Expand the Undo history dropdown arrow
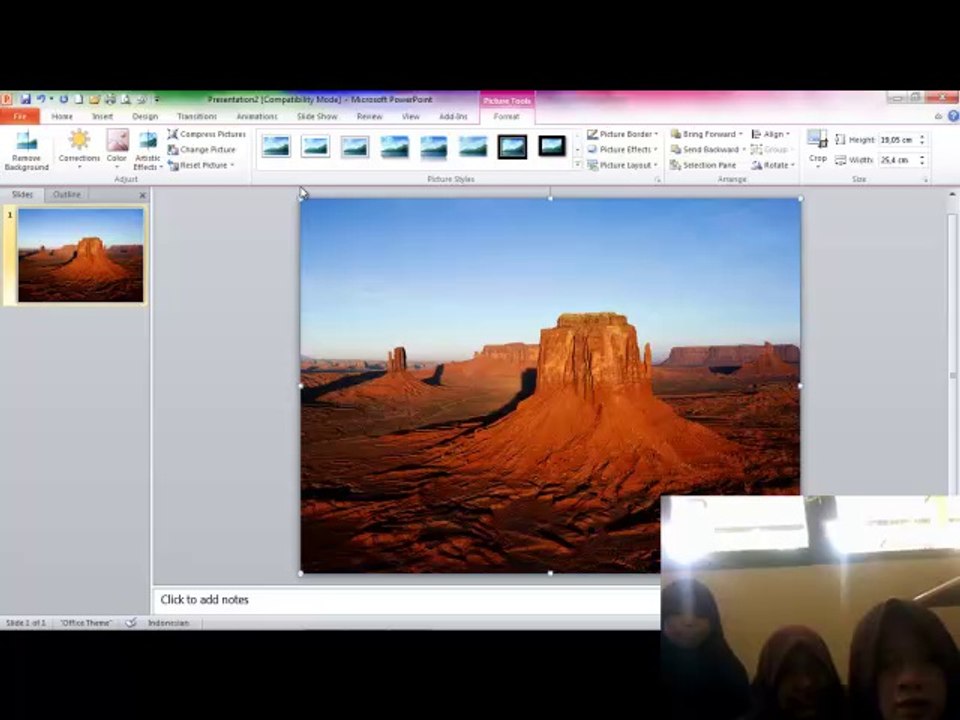960x720 pixels. (51, 99)
